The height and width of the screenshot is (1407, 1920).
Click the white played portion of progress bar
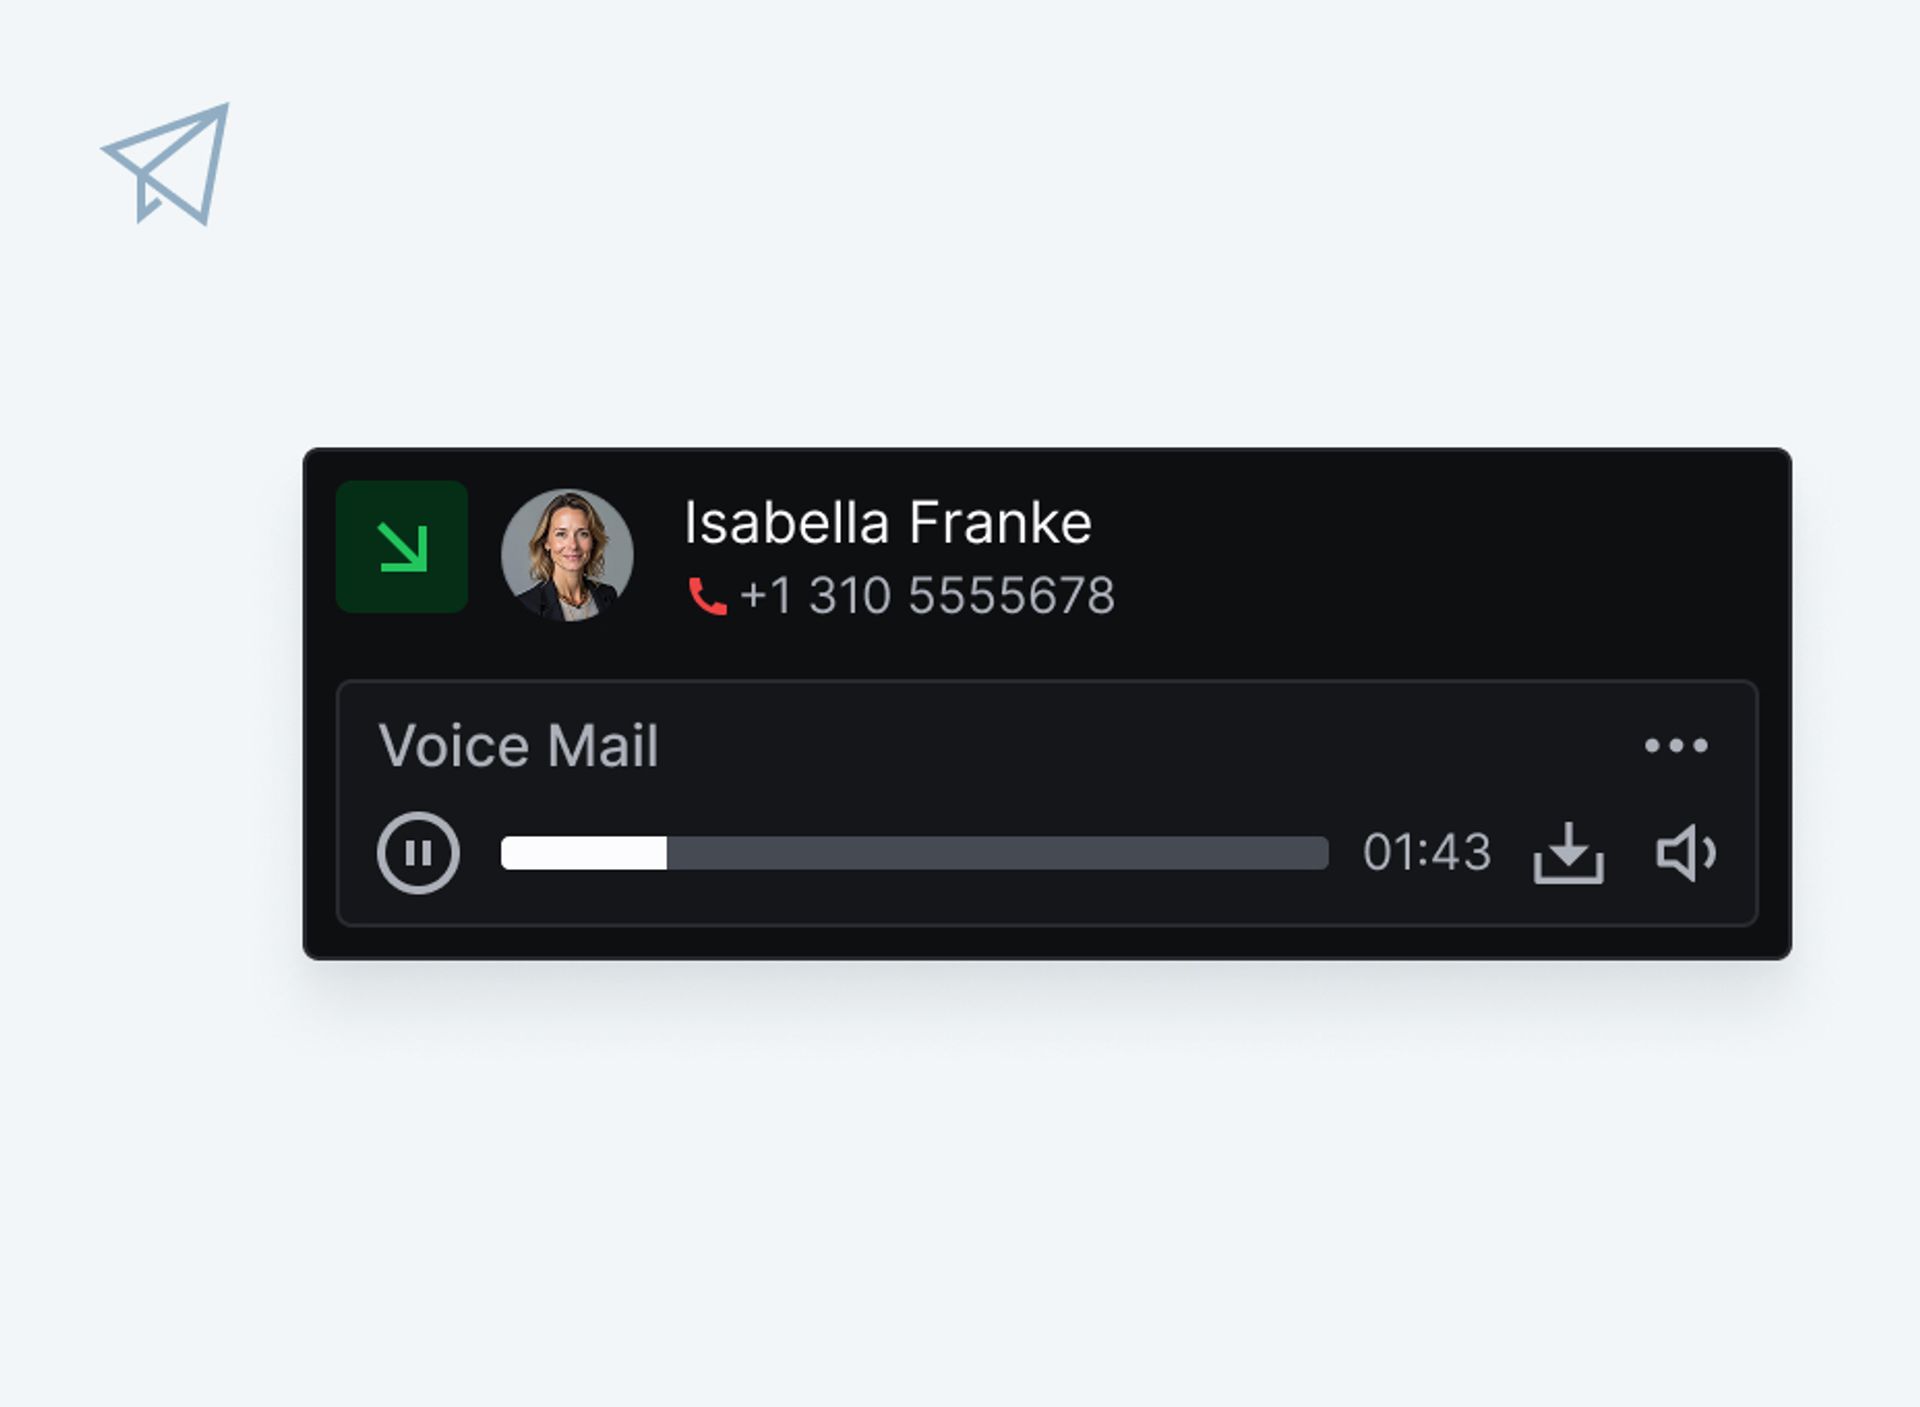coord(584,853)
